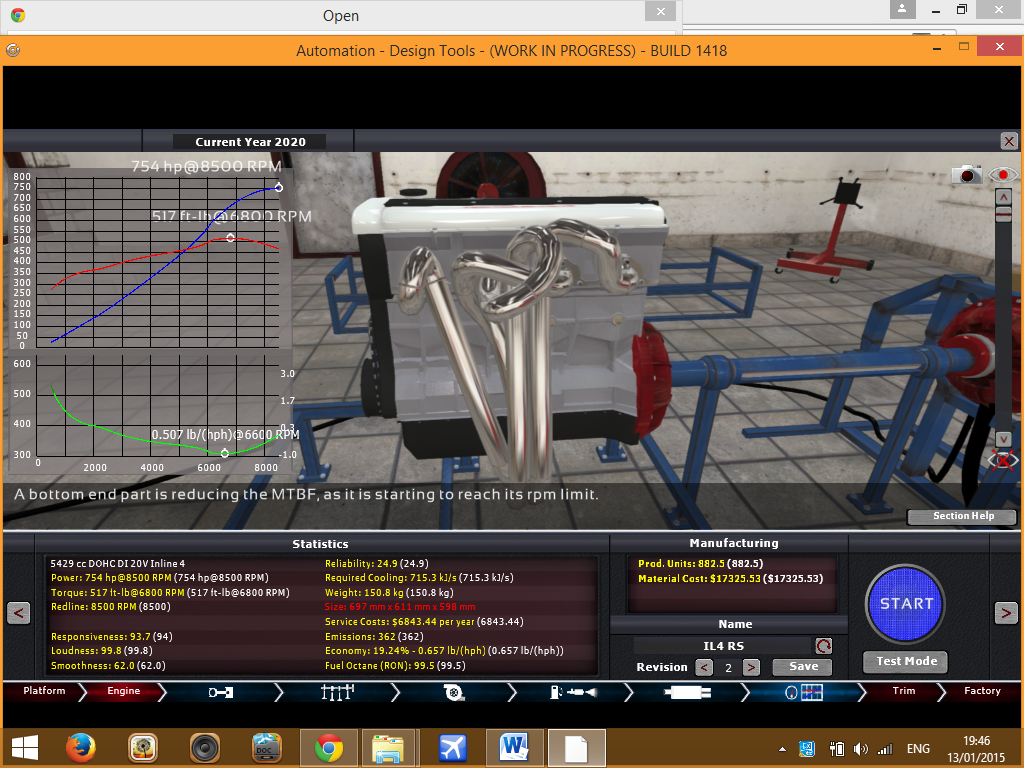Show hidden system tray icons
The image size is (1024, 768).
(782, 749)
